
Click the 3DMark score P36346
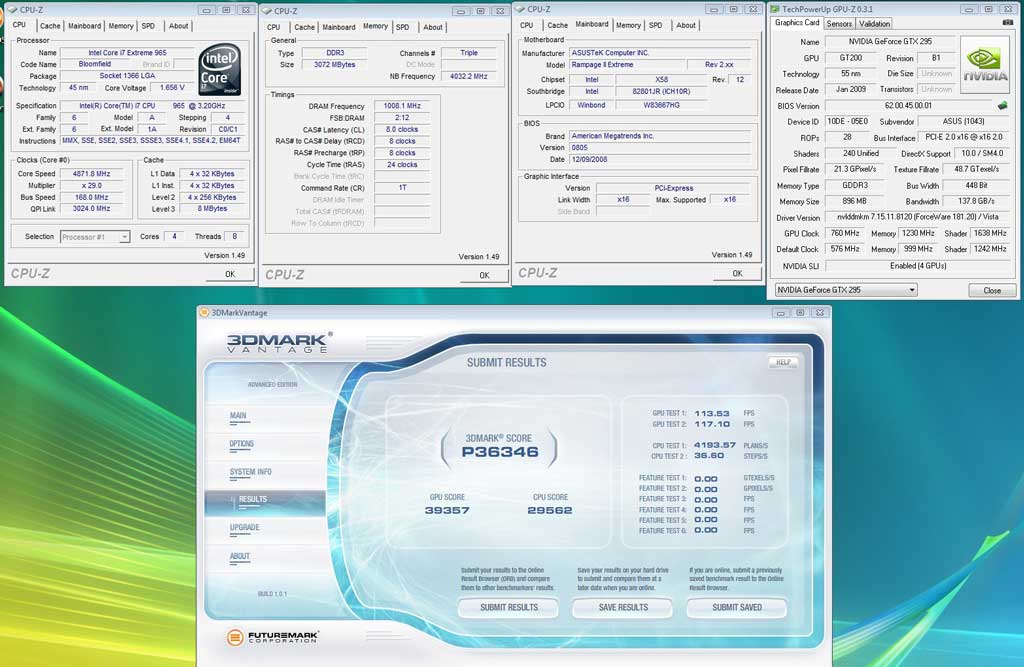tap(500, 451)
